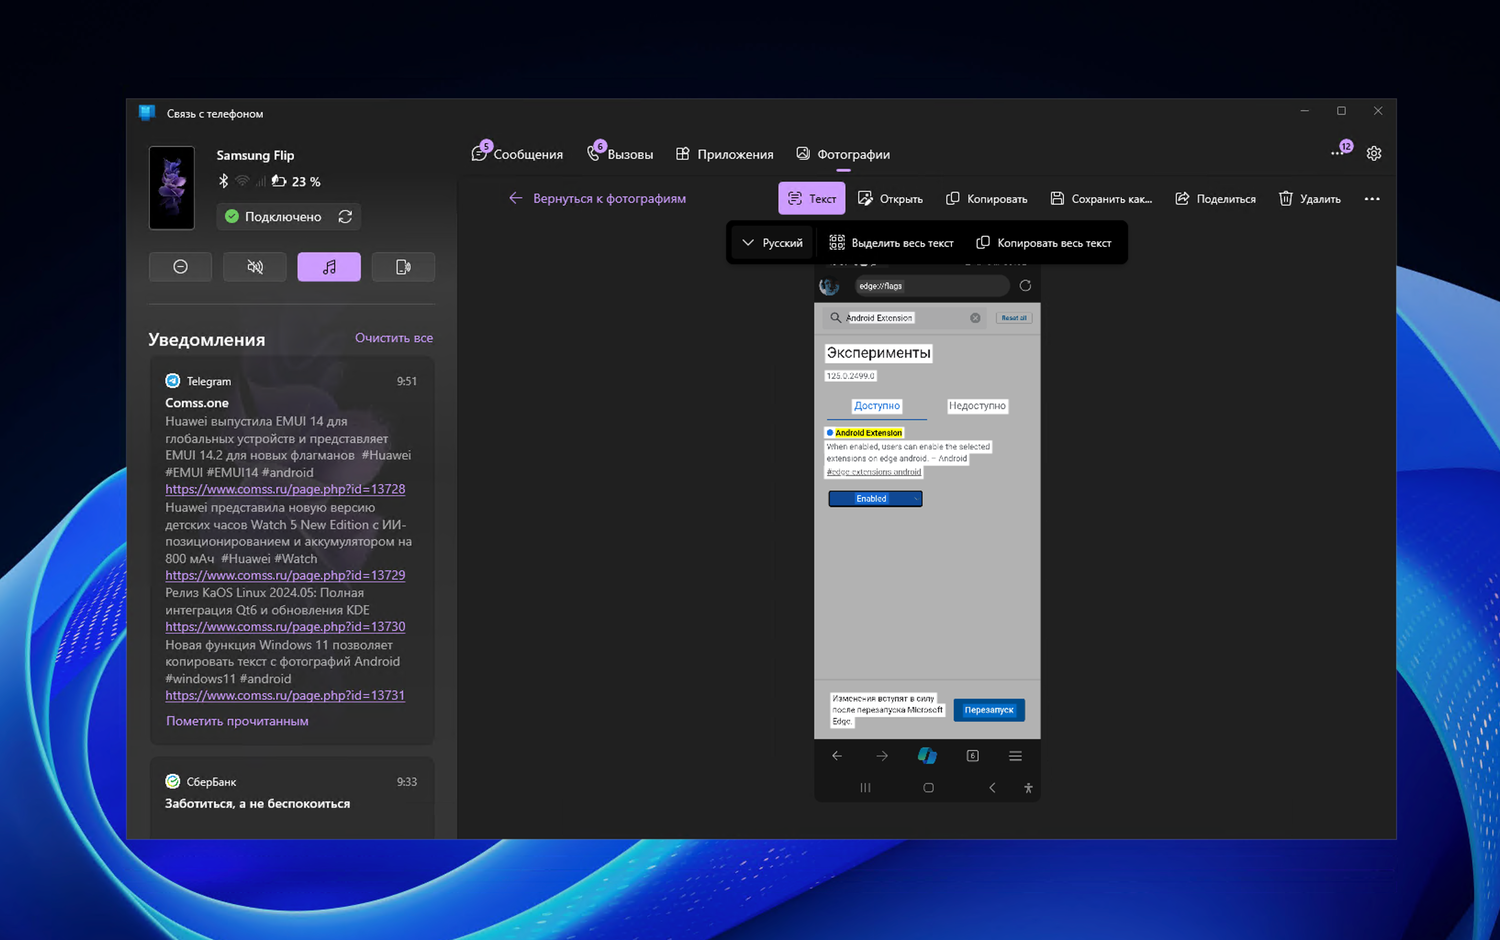Click the highlighted Android Extension text in photo
Viewport: 1500px width, 940px height.
[868, 433]
